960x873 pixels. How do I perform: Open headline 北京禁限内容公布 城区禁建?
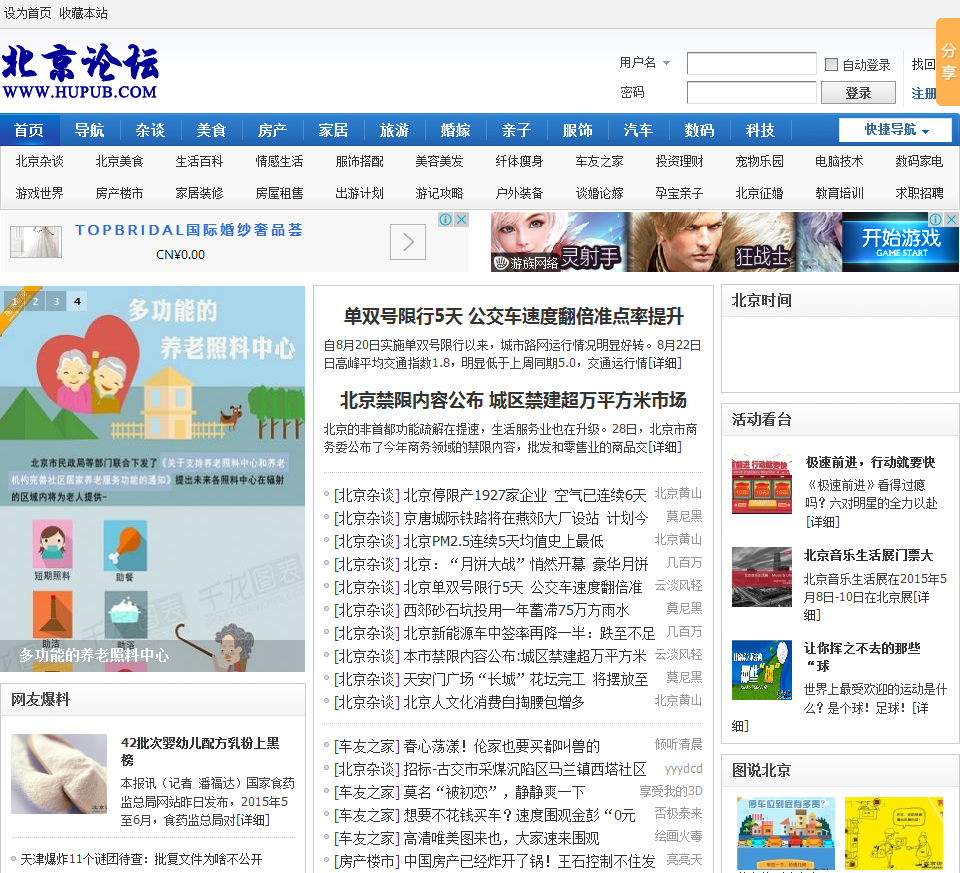(x=513, y=400)
